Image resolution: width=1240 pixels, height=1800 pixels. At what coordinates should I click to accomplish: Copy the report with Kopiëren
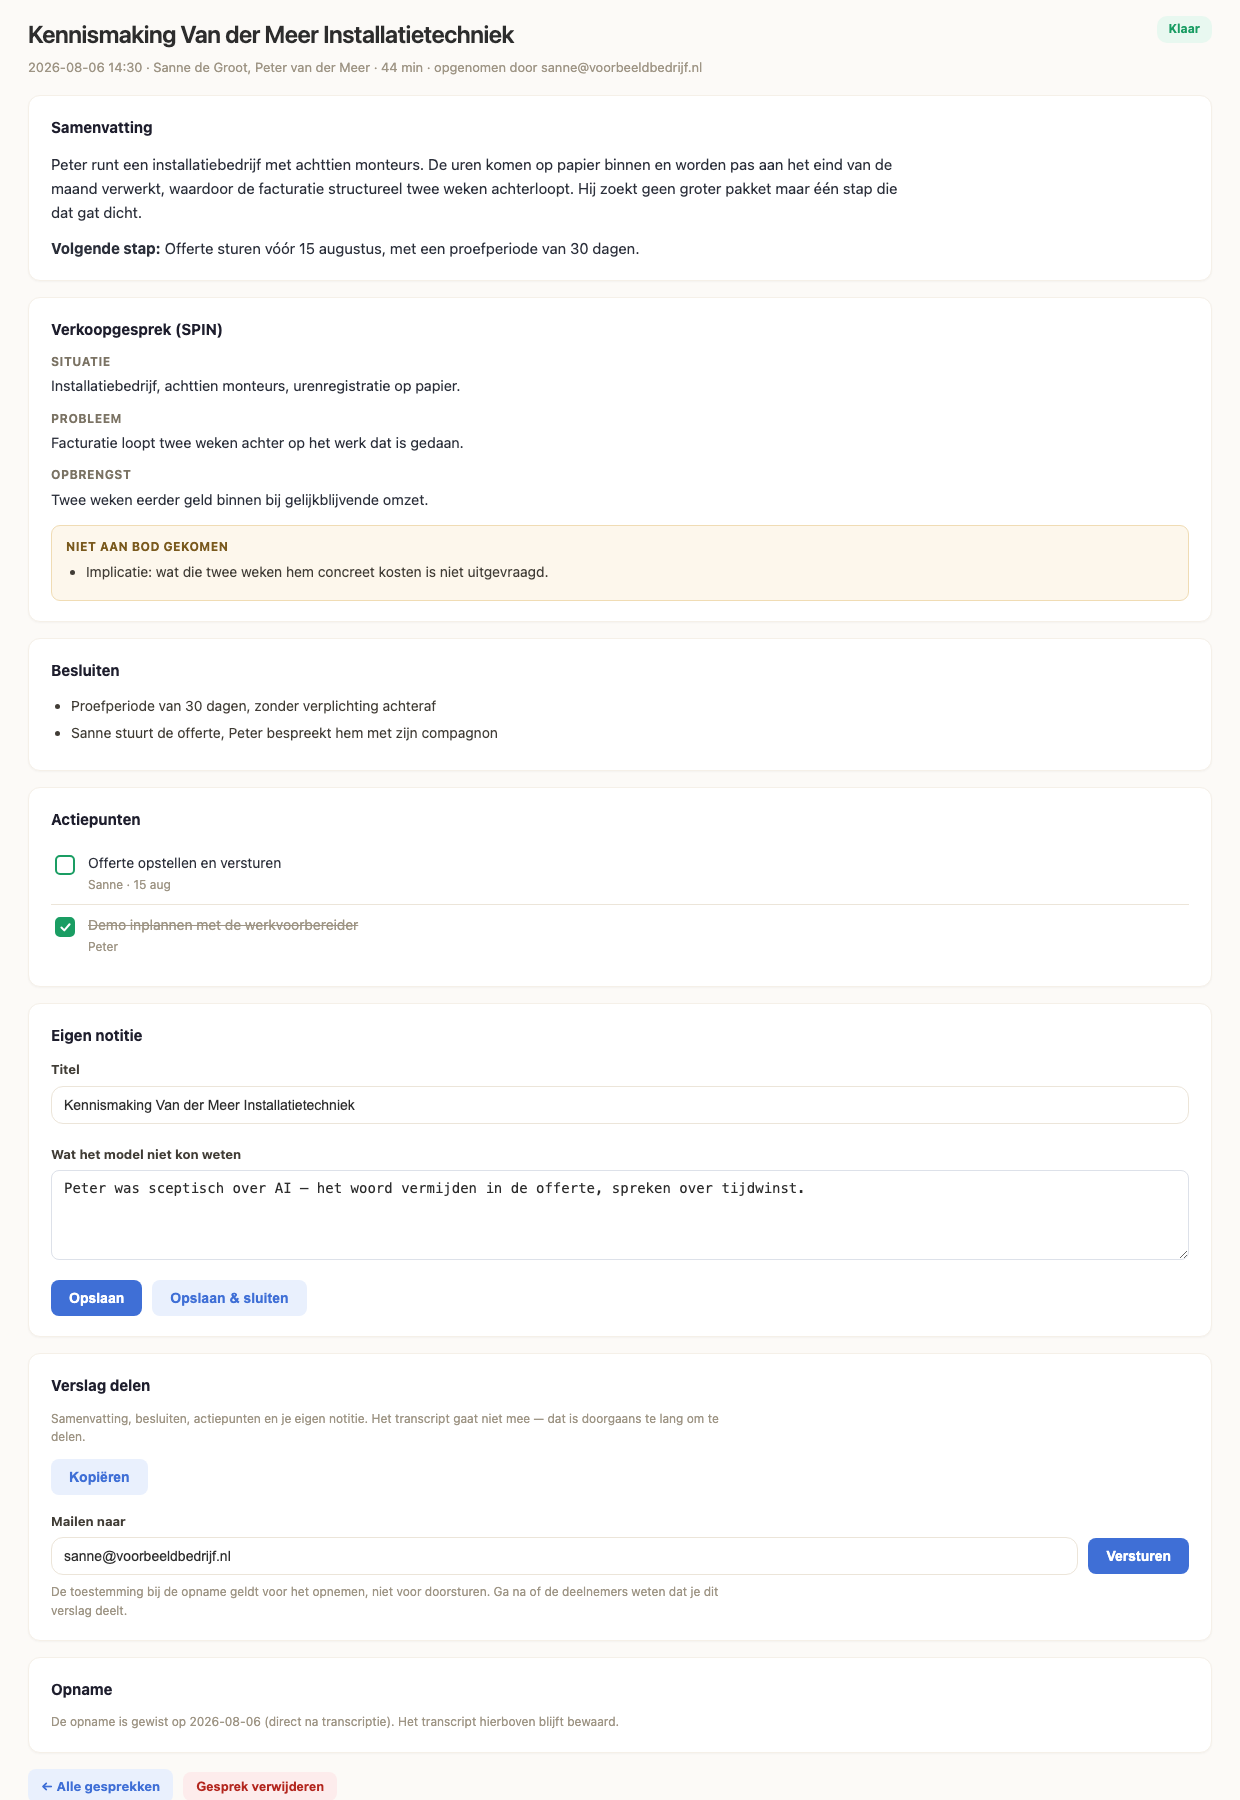[99, 1477]
